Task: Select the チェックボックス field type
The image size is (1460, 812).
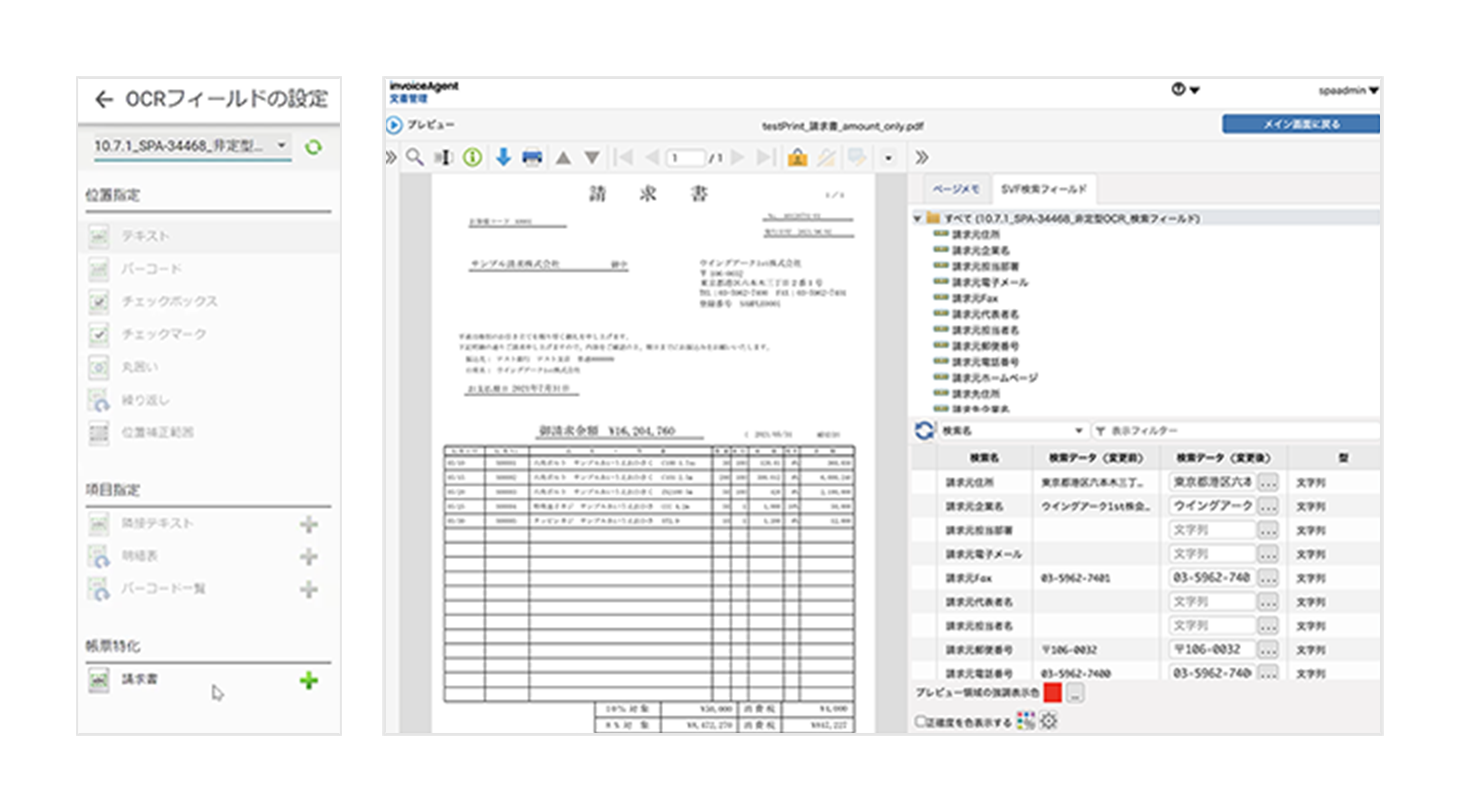Action: point(169,301)
